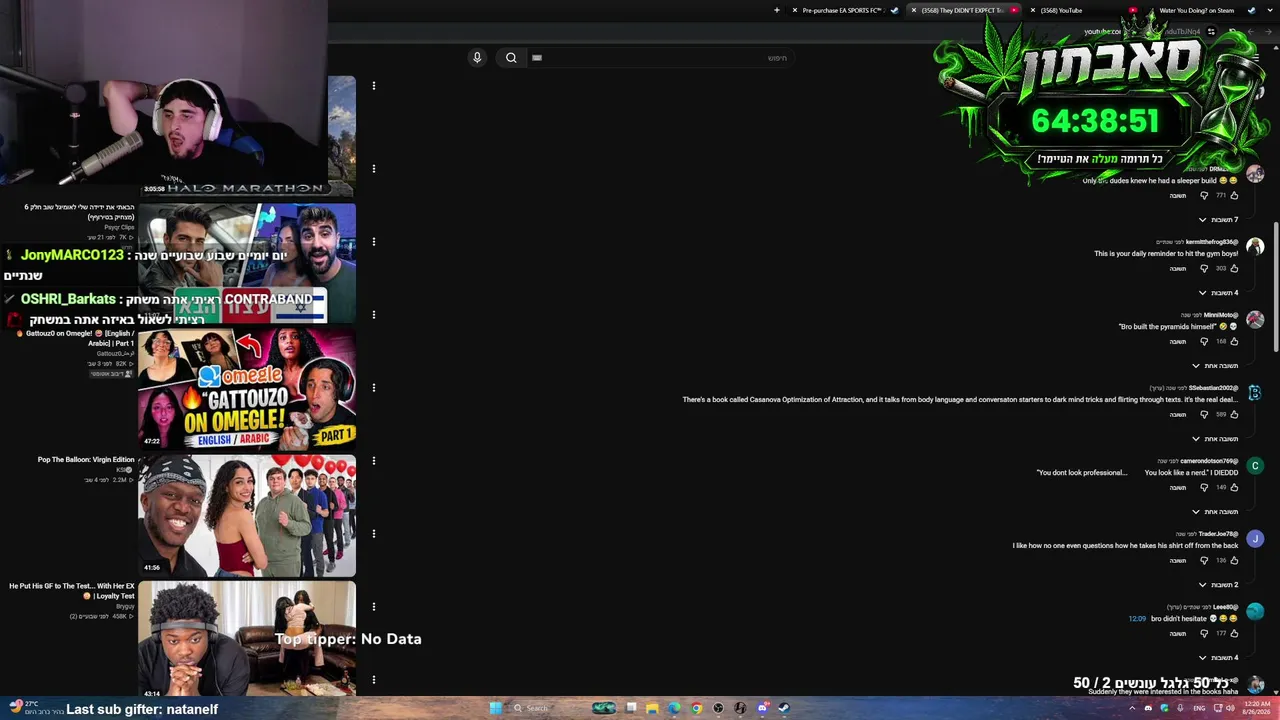This screenshot has height=720, width=1280.
Task: Dislike the sleeper build comment
Action: pyautogui.click(x=1204, y=196)
